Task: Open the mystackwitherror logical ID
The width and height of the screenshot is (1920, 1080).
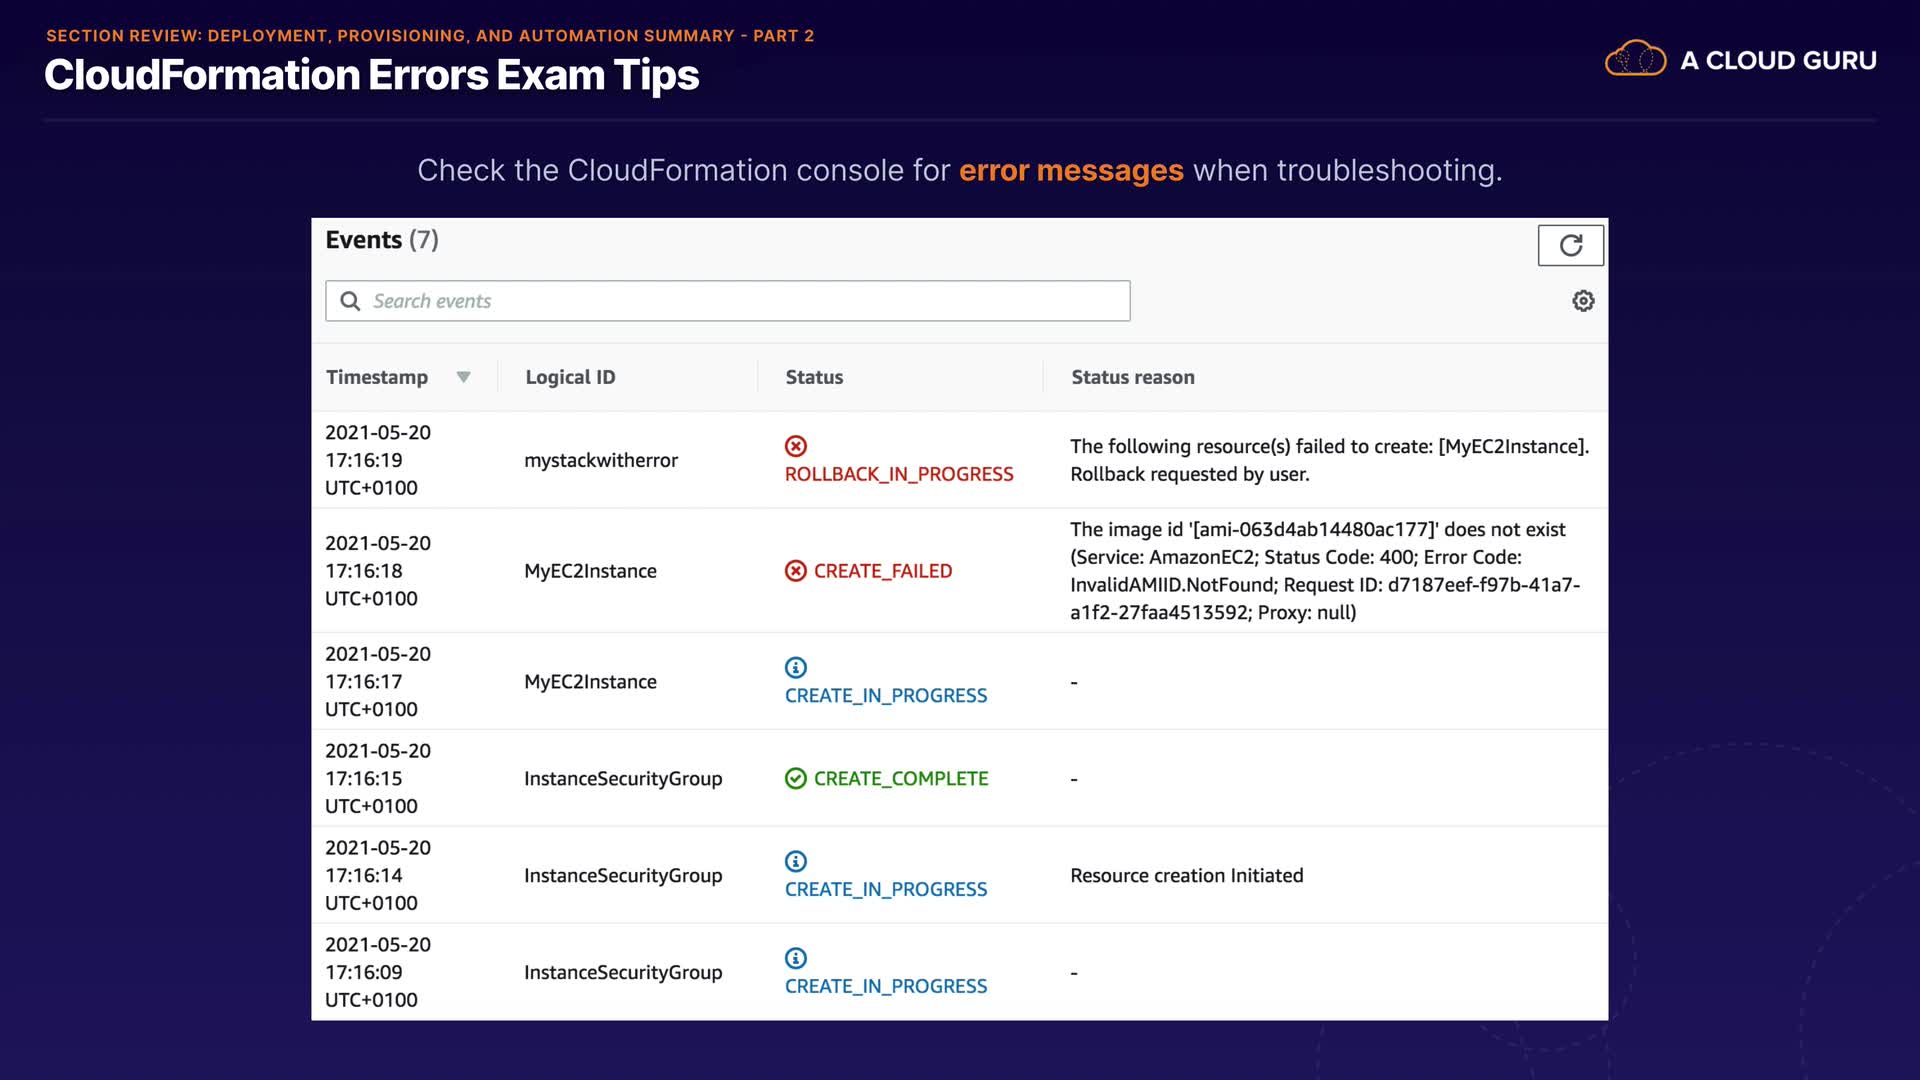Action: tap(601, 460)
